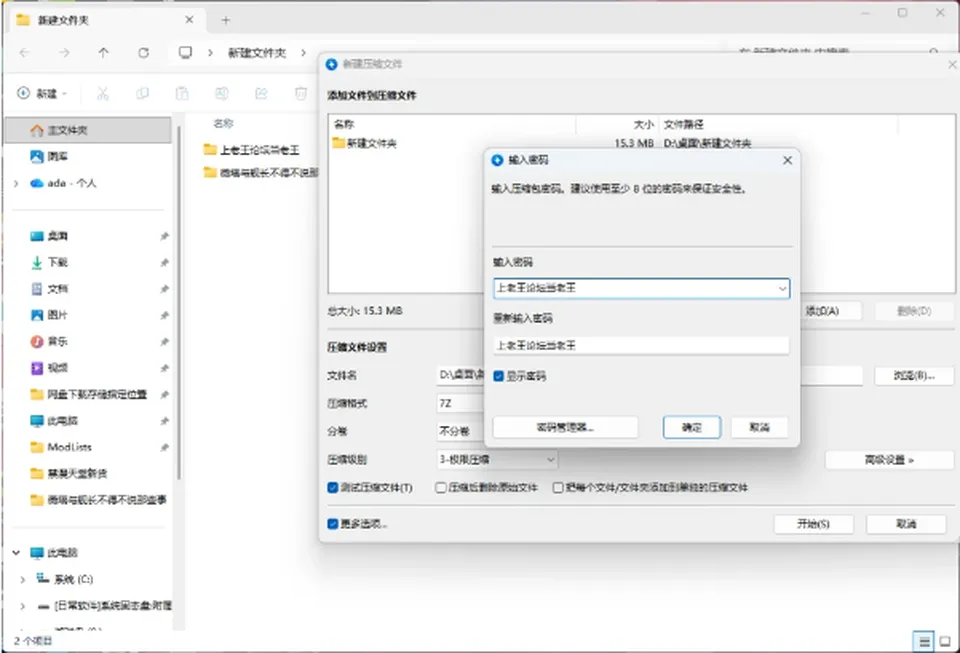The width and height of the screenshot is (960, 653).
Task: Go forward in File Explorer
Action: [x=64, y=53]
